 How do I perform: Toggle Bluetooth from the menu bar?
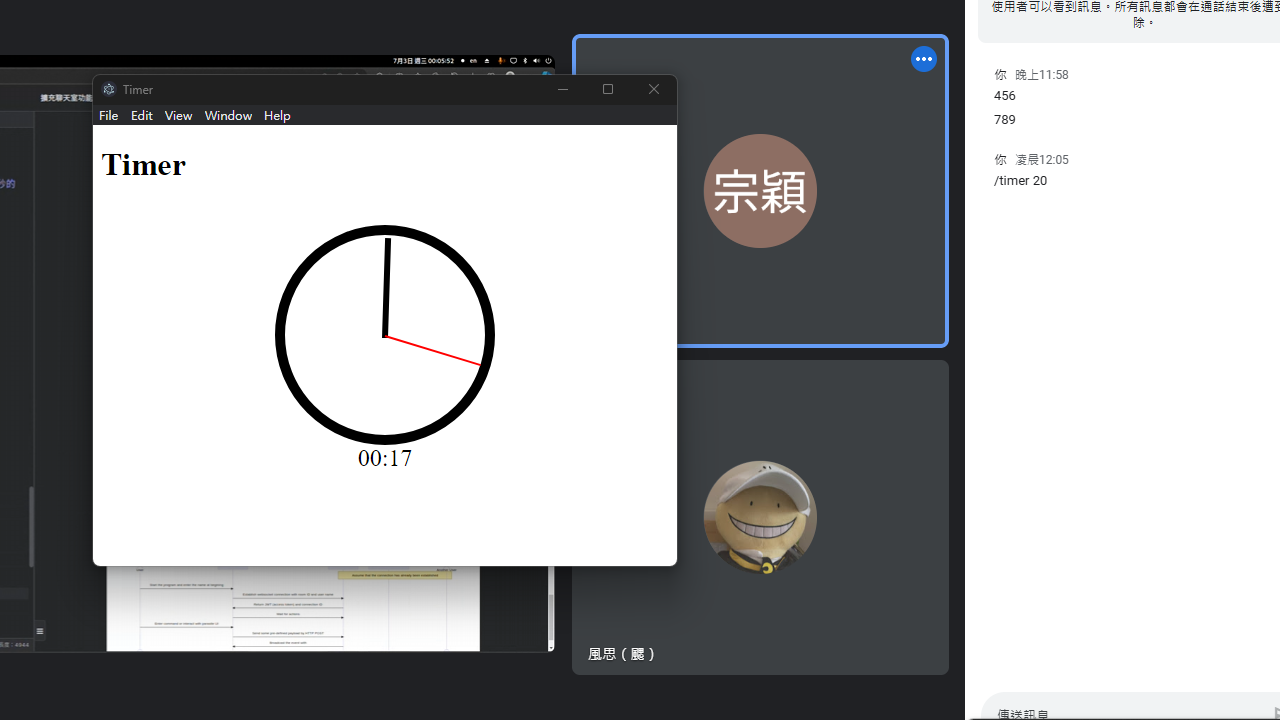pos(524,61)
